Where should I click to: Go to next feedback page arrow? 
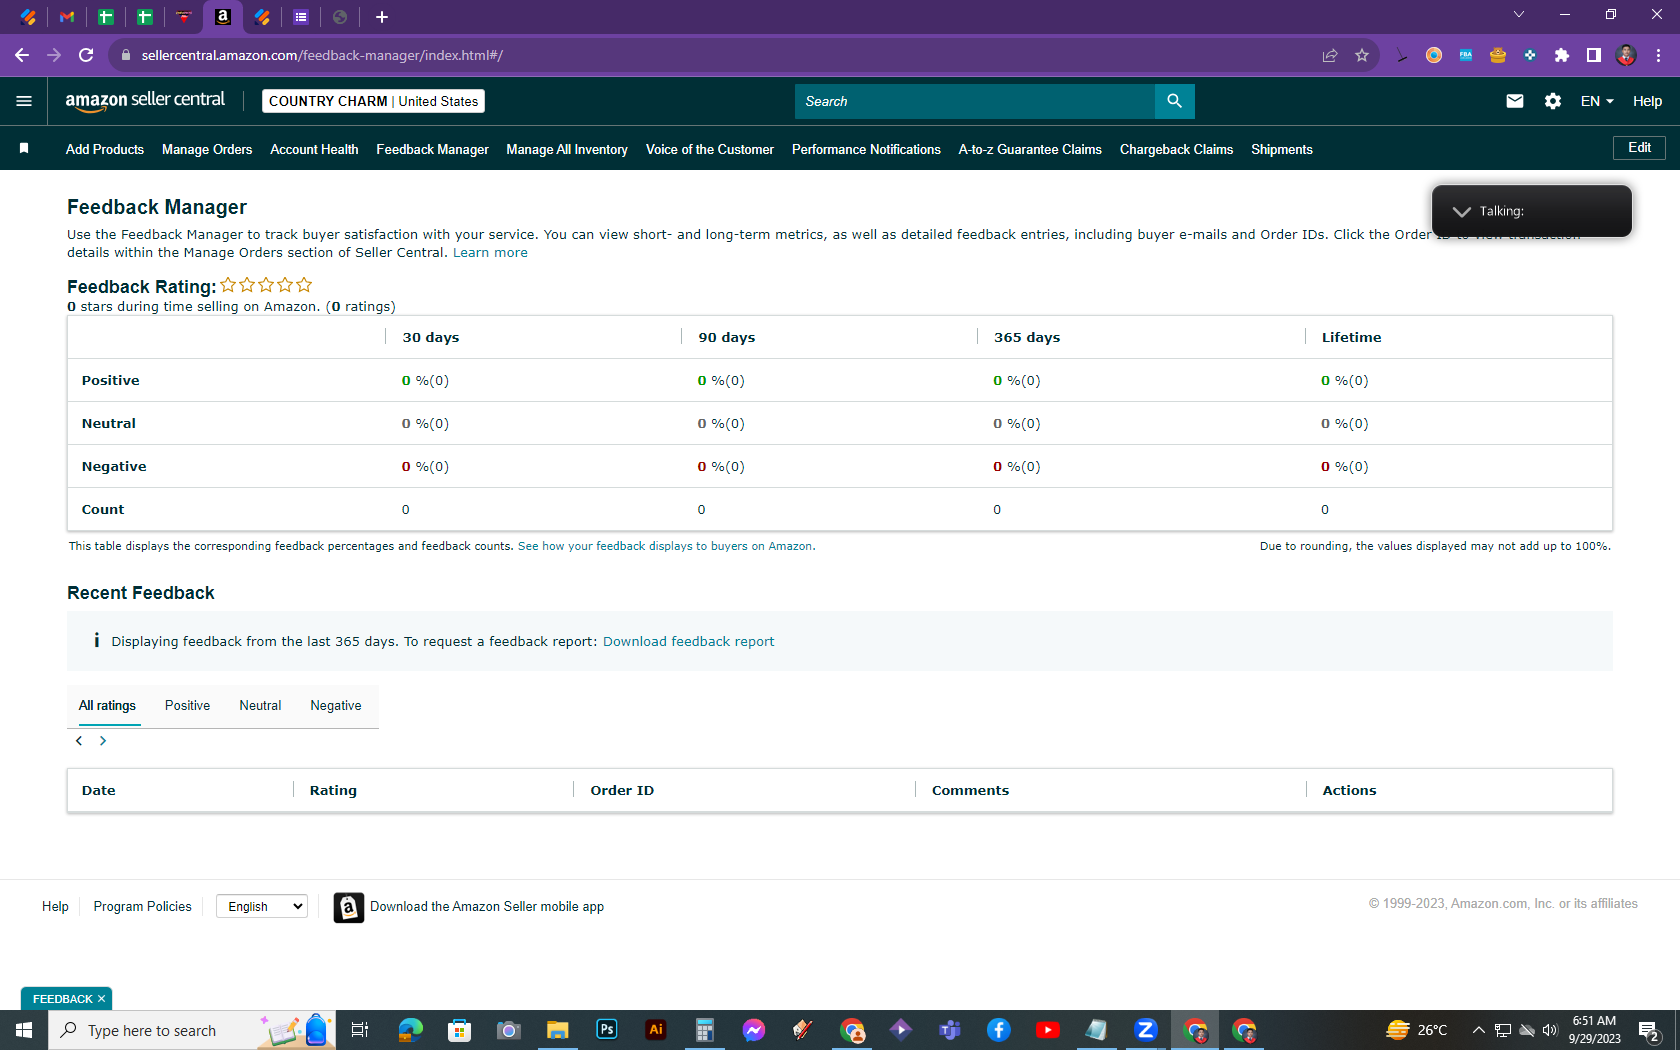[x=103, y=741]
